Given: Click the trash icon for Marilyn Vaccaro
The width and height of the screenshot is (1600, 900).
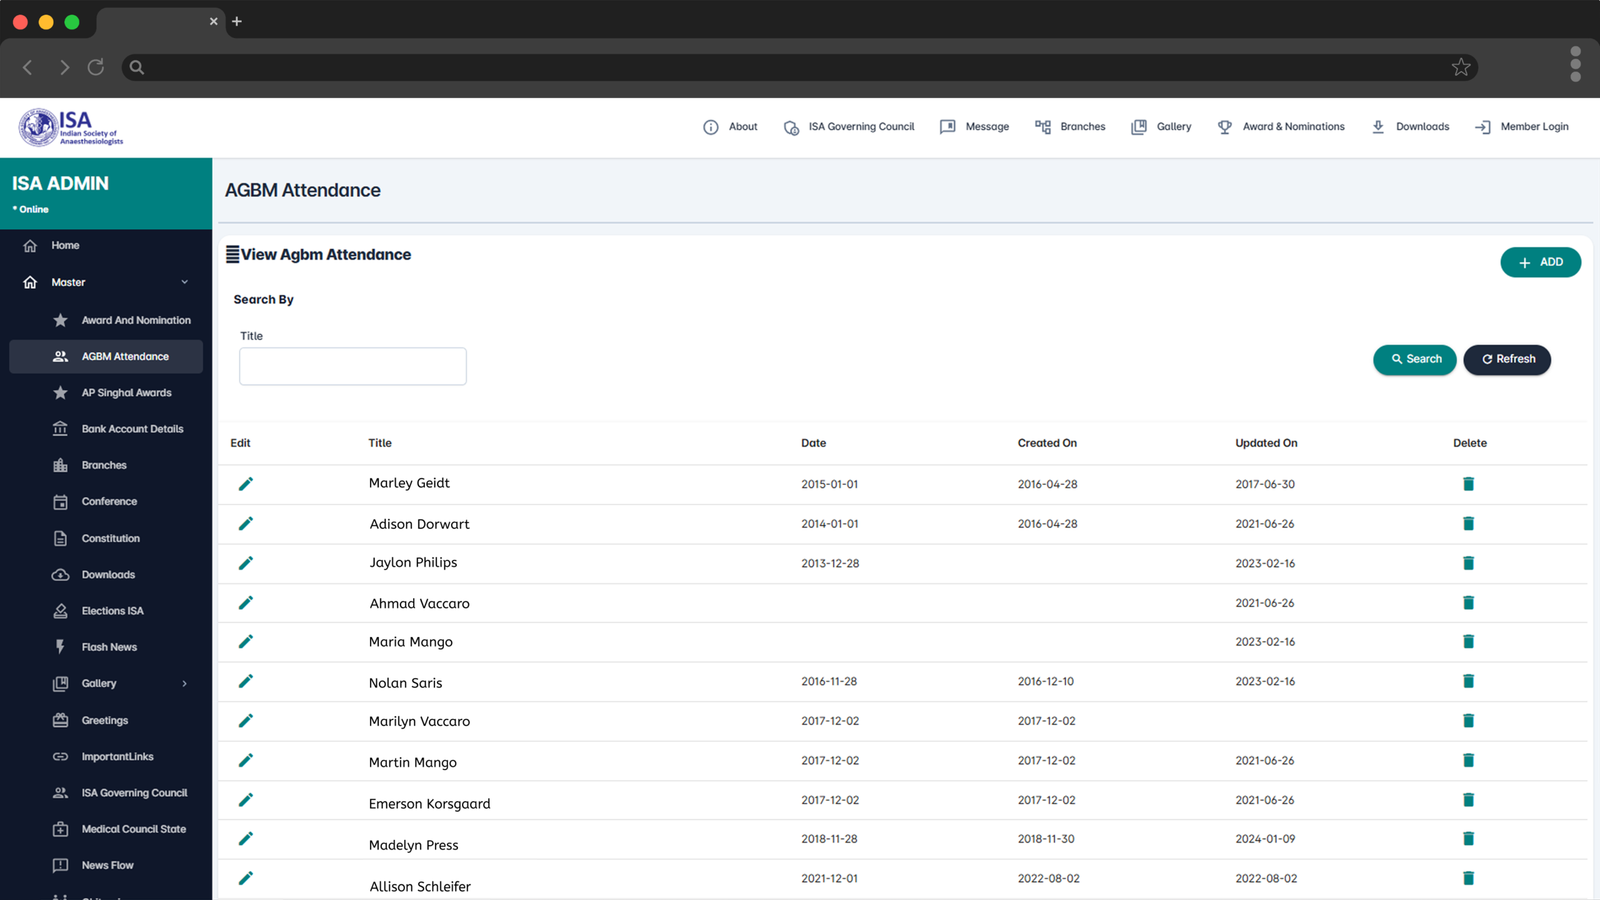Looking at the screenshot, I should pos(1468,720).
